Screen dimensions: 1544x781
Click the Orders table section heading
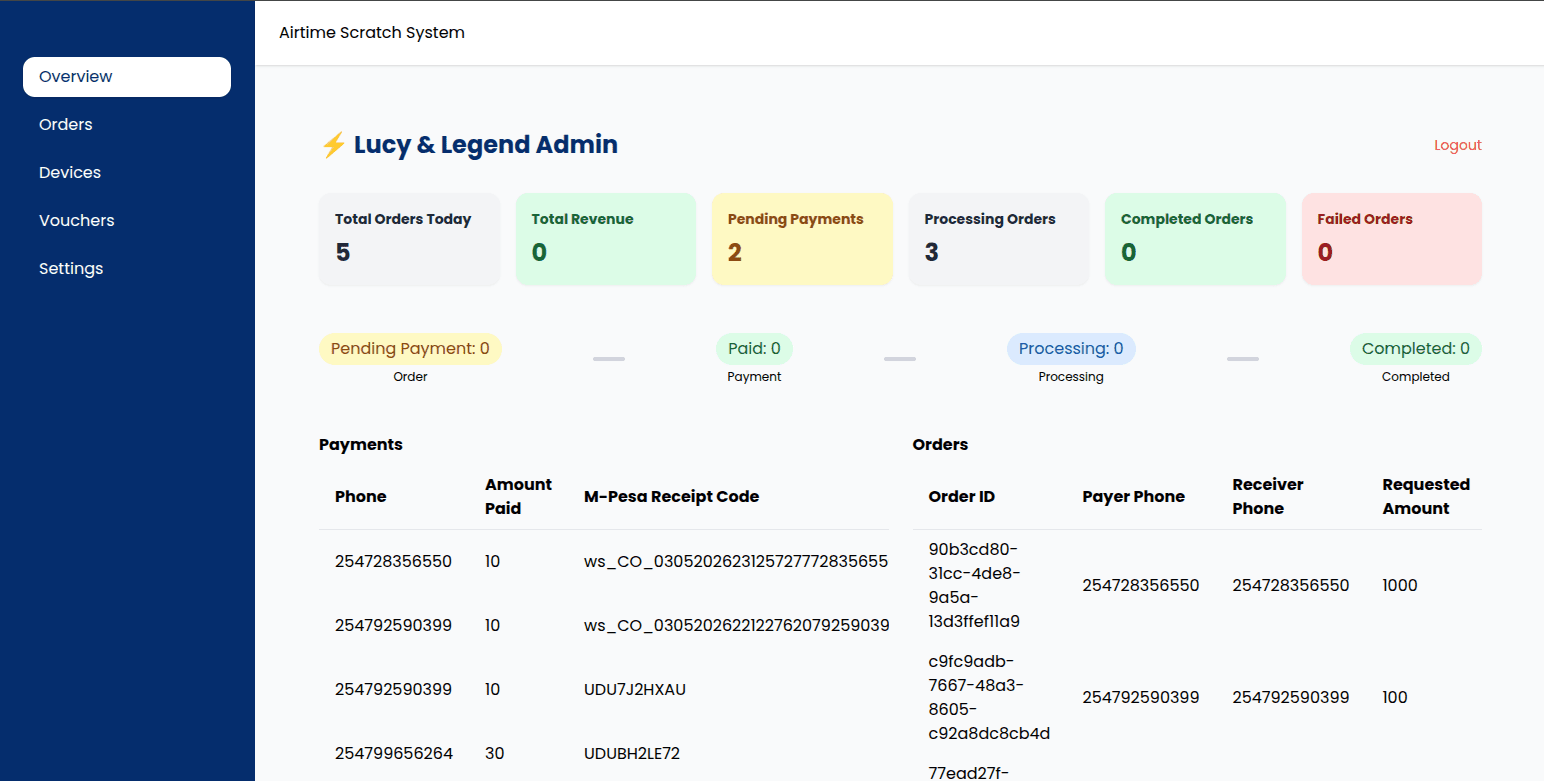coord(940,445)
